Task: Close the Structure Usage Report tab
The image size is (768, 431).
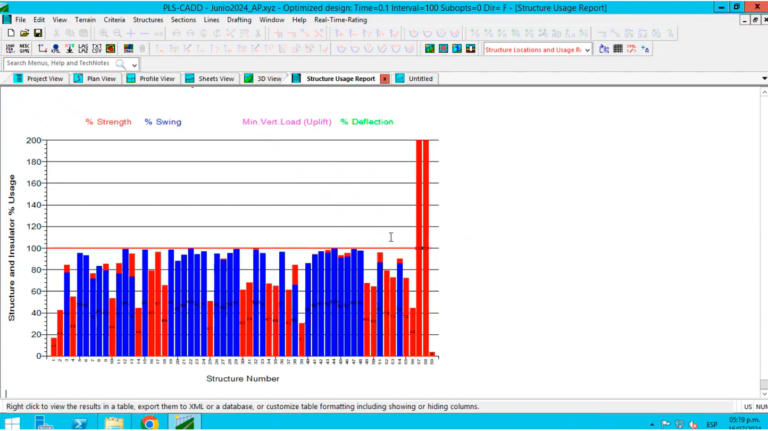Action: pos(385,78)
